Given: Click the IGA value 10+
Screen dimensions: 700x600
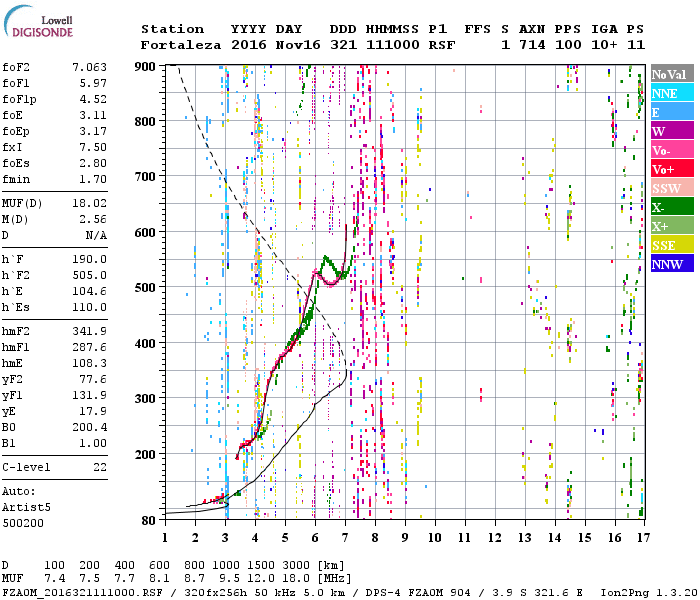Looking at the screenshot, I should (604, 45).
